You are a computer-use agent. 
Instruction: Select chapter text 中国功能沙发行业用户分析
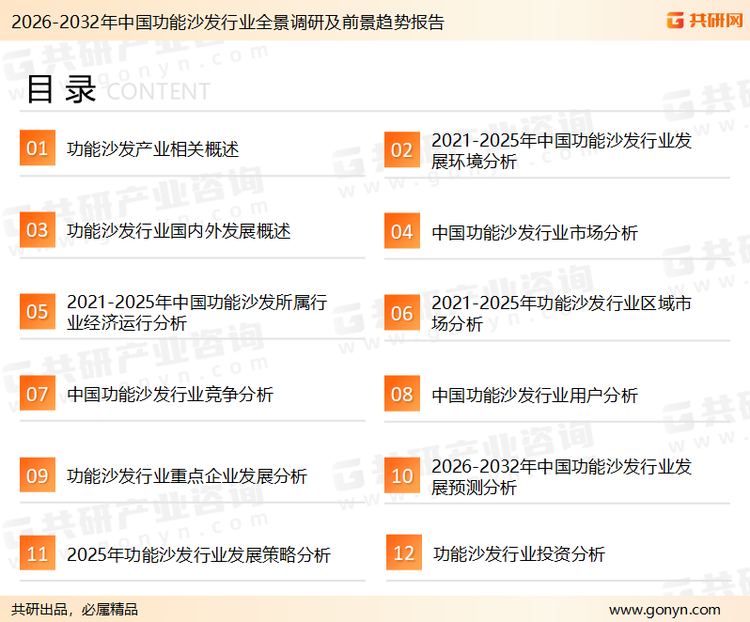(x=534, y=395)
